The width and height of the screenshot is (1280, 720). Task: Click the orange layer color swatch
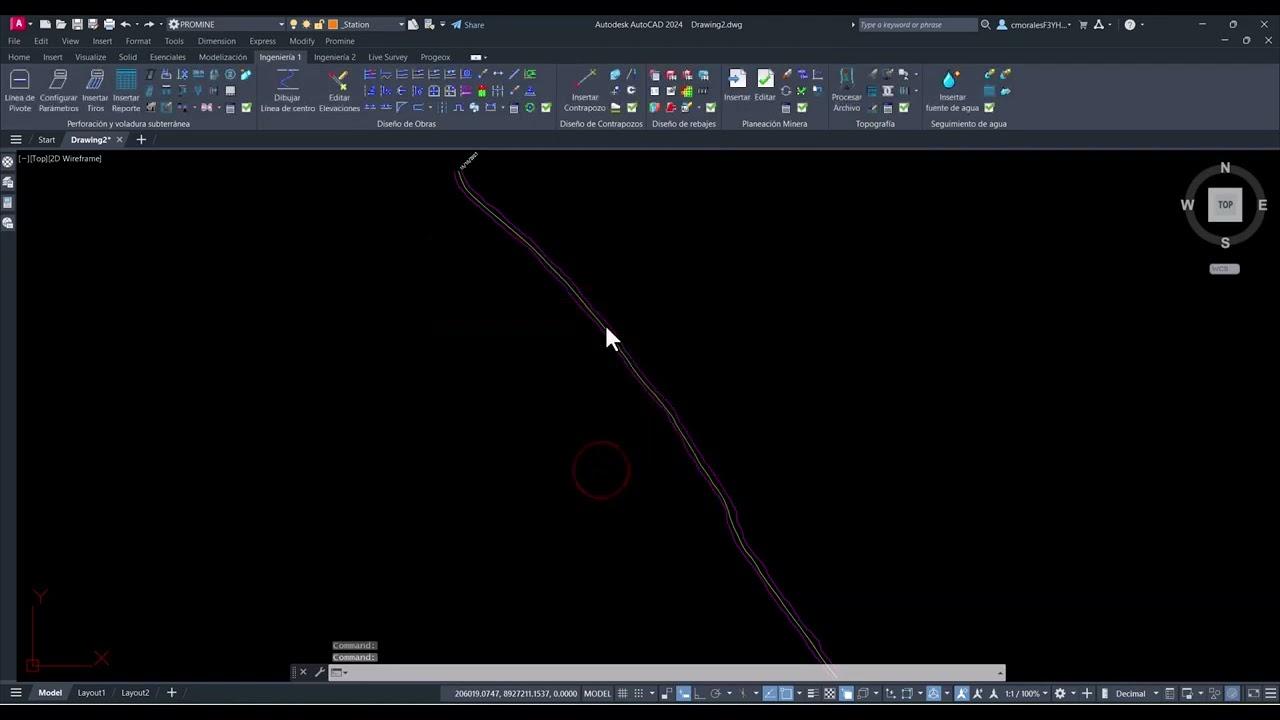[x=334, y=24]
